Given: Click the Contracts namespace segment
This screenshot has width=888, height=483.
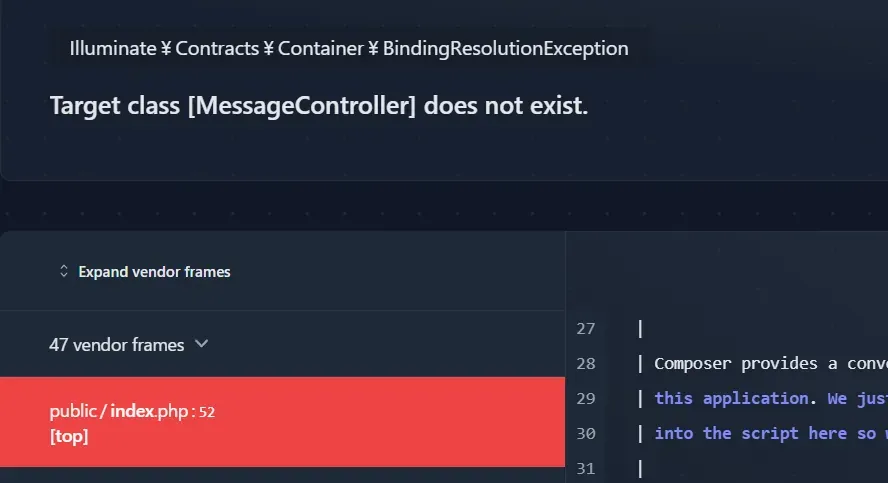Looking at the screenshot, I should [217, 48].
